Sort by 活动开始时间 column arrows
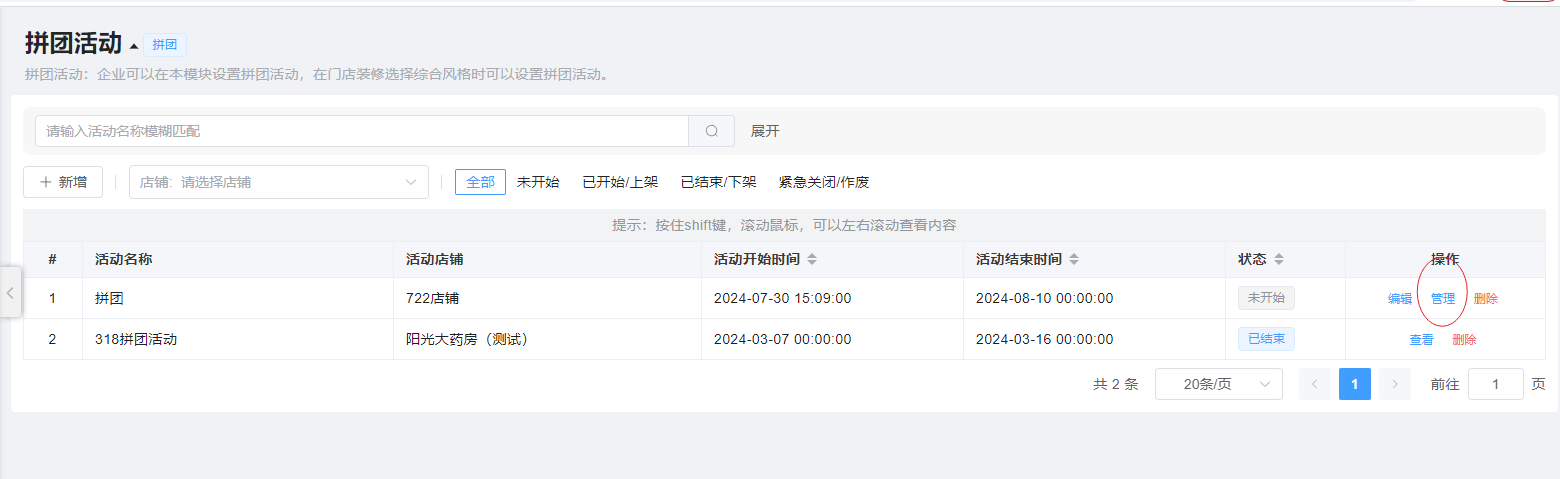 click(812, 259)
